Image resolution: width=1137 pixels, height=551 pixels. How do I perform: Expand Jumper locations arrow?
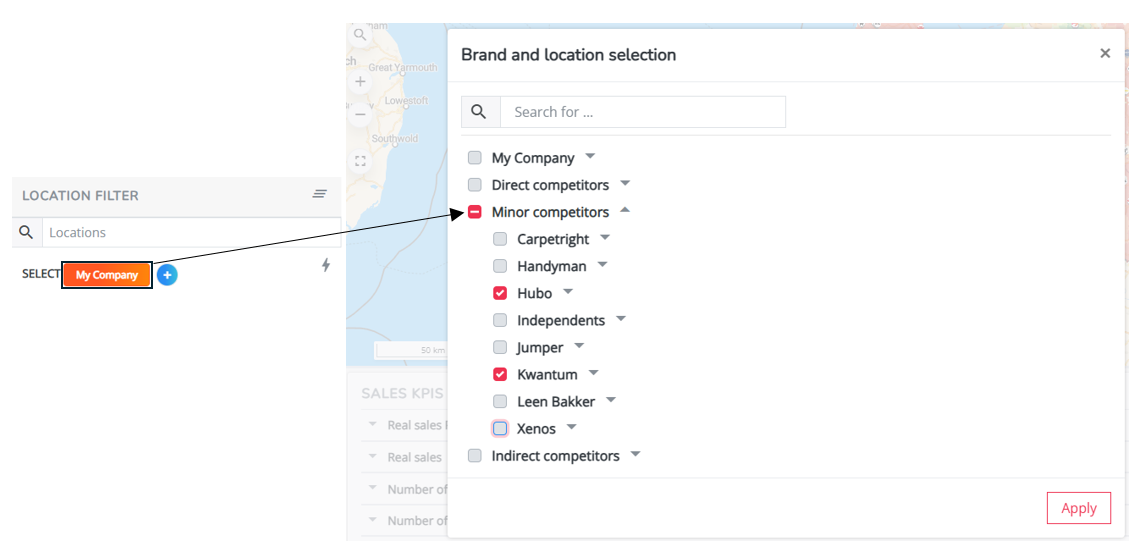579,345
